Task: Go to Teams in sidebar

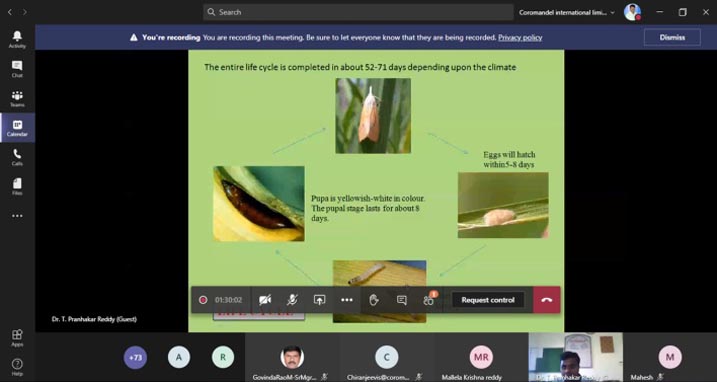Action: pos(17,98)
